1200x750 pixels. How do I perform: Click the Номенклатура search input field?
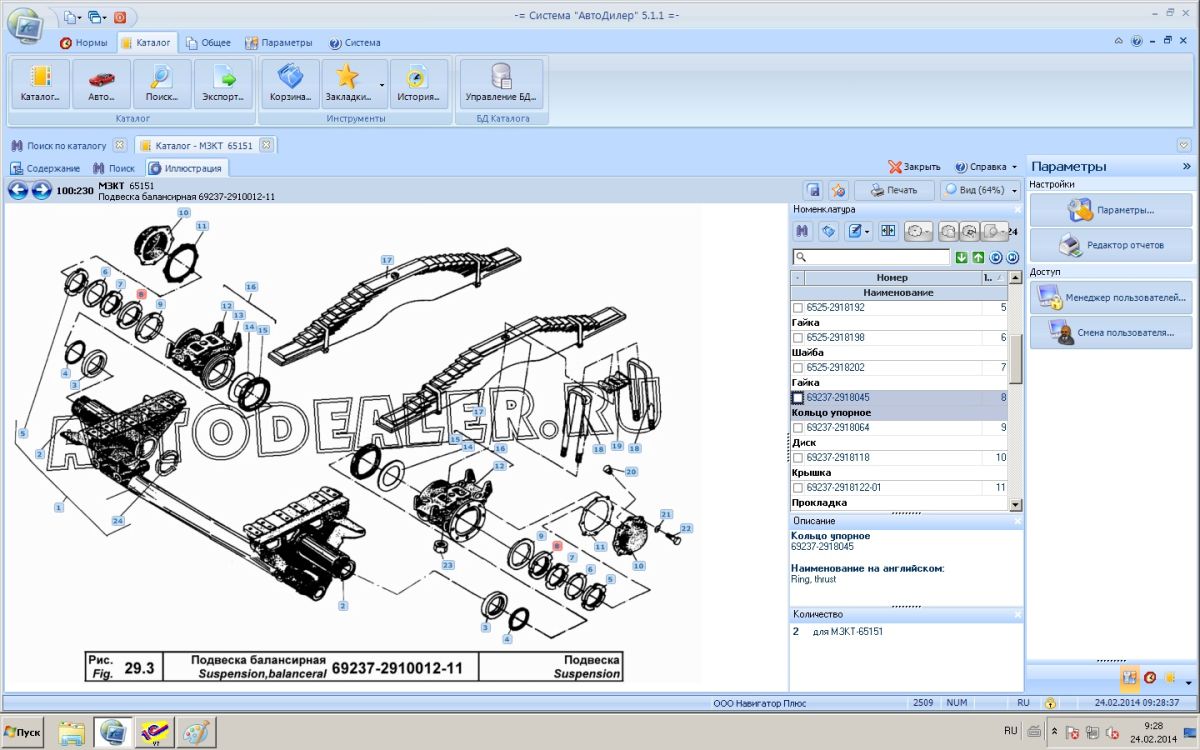[x=871, y=257]
